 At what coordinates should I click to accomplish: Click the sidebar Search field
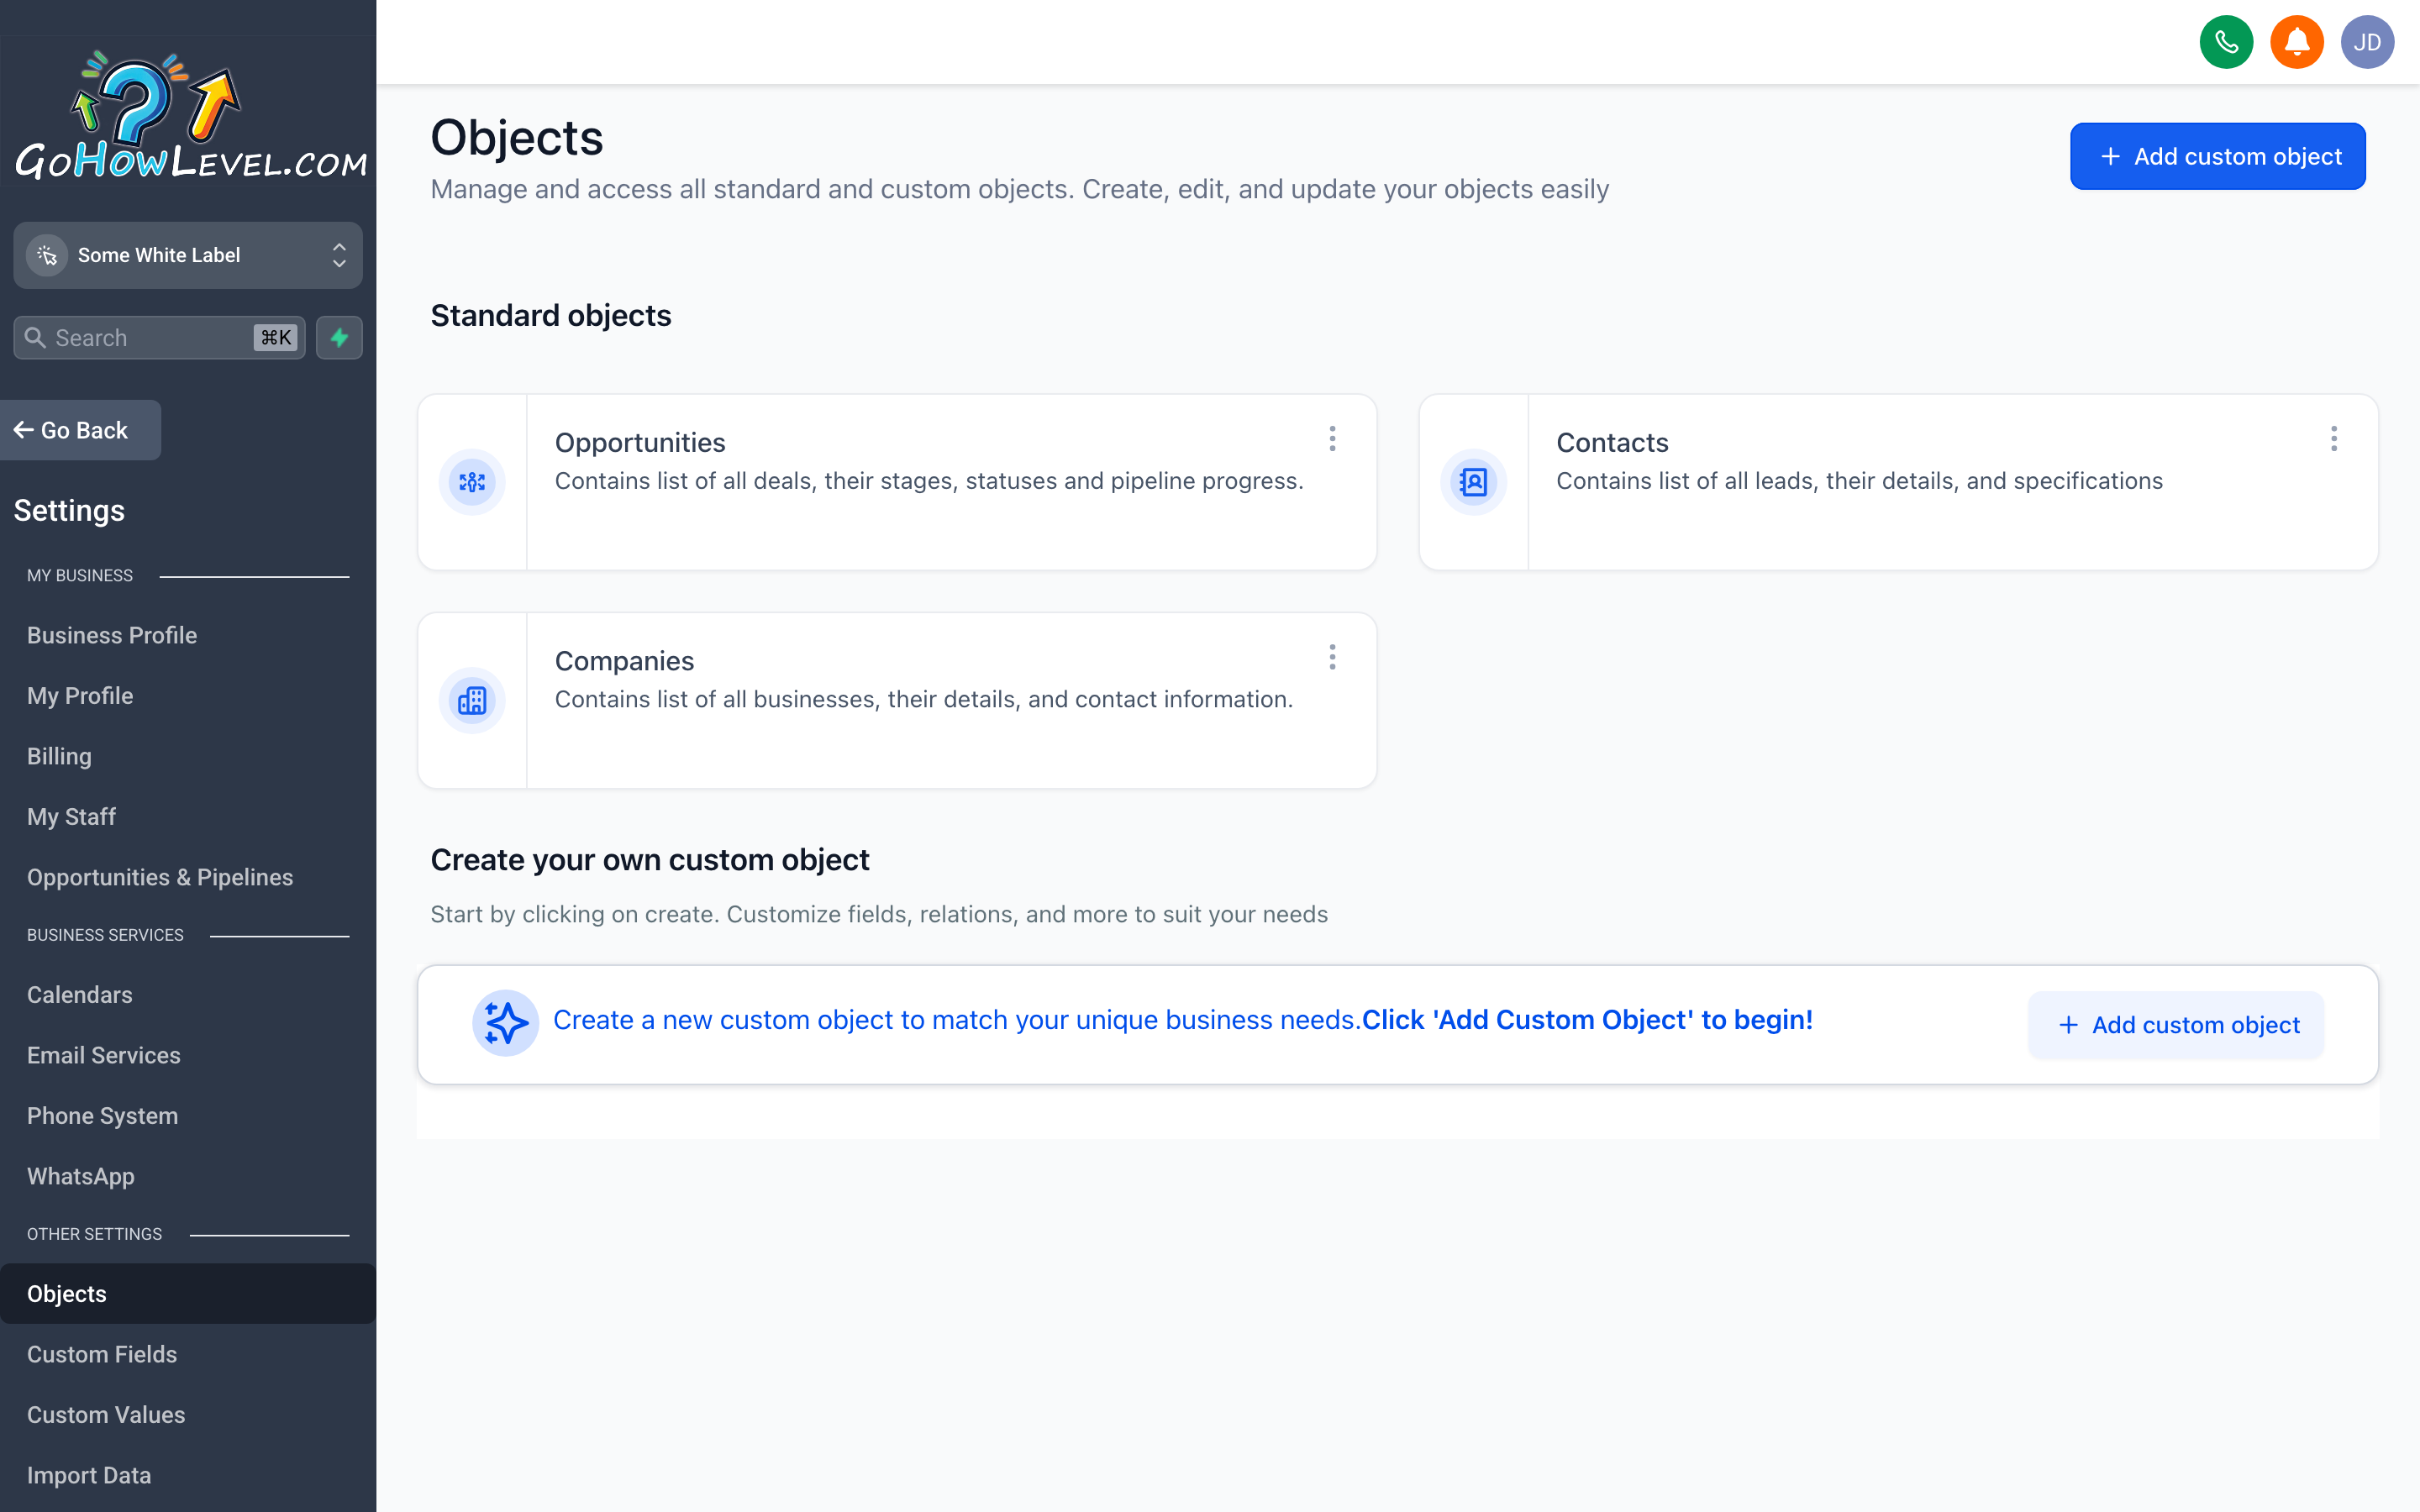tap(159, 338)
